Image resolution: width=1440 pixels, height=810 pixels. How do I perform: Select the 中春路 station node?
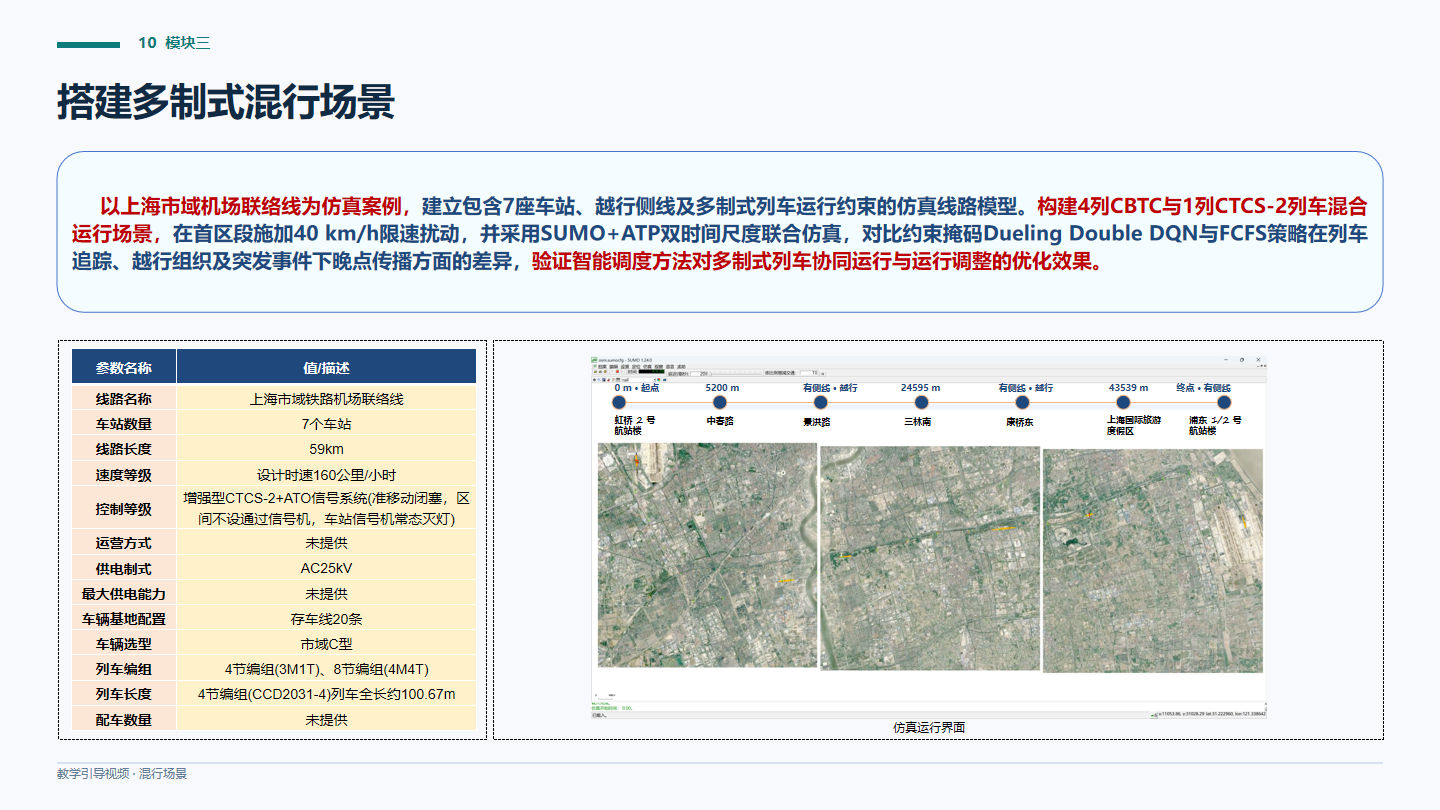pos(720,402)
